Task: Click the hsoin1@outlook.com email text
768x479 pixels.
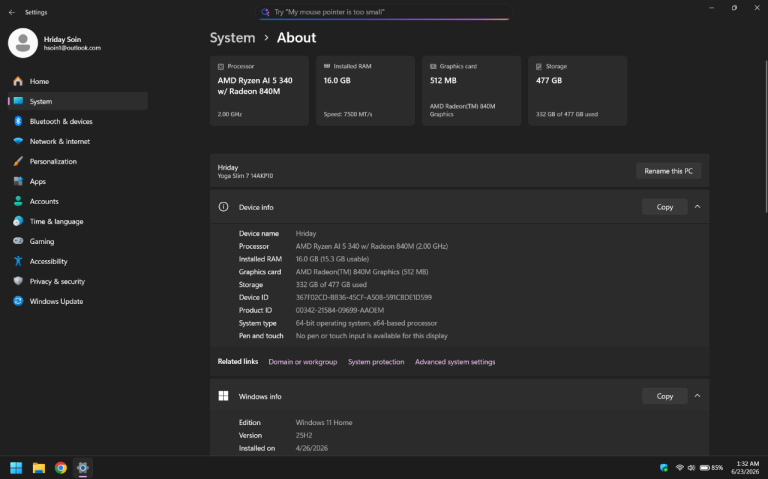Action: [x=72, y=48]
